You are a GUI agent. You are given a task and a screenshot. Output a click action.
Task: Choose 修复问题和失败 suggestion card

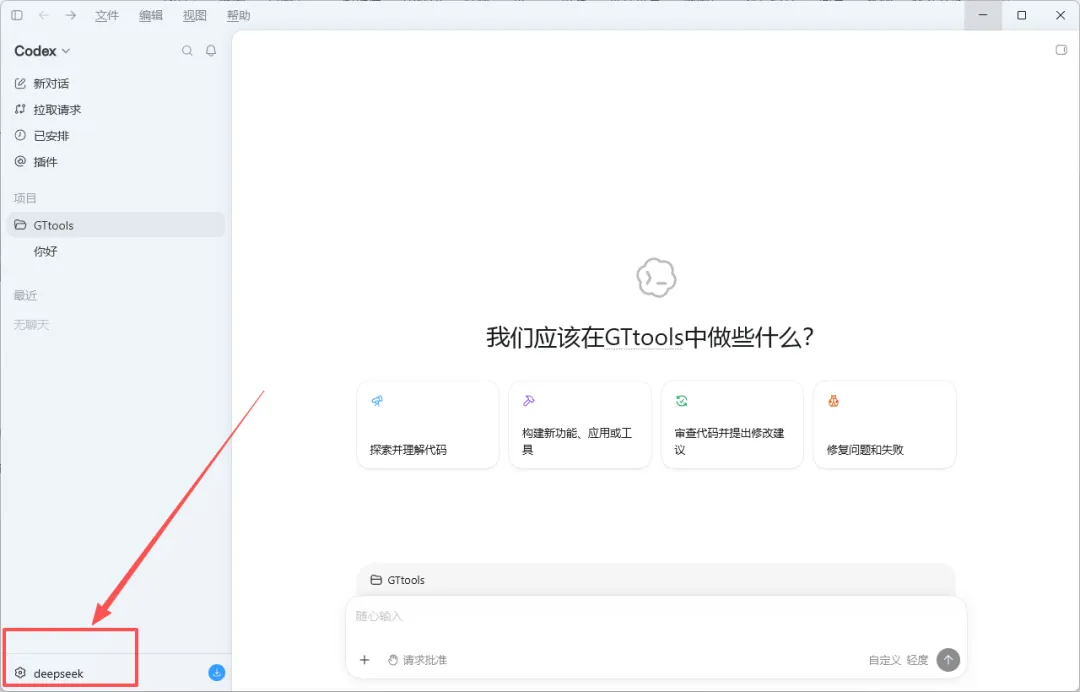pyautogui.click(x=884, y=425)
